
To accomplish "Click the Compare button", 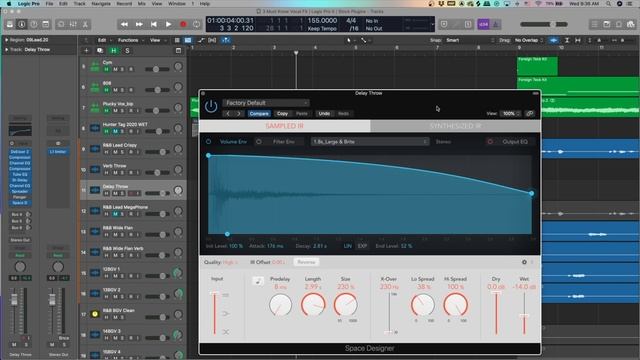I will coord(259,113).
